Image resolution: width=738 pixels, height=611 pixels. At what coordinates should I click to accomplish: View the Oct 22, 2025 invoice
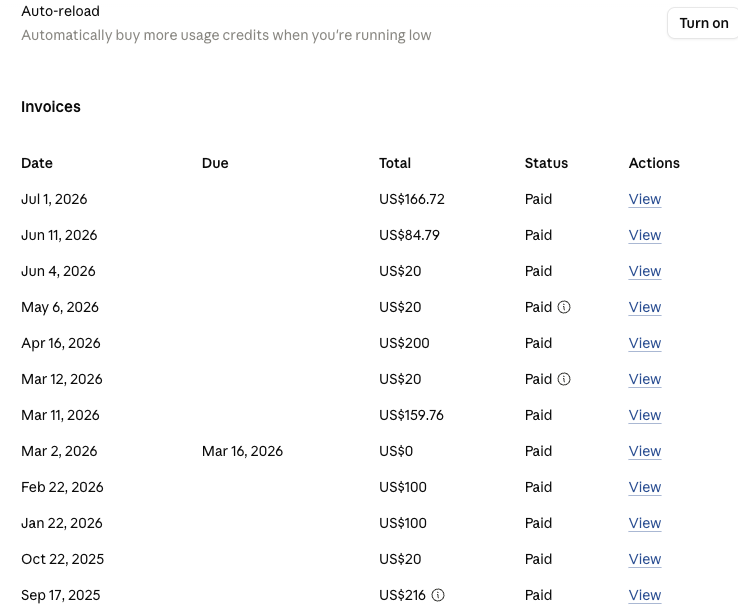coord(645,559)
